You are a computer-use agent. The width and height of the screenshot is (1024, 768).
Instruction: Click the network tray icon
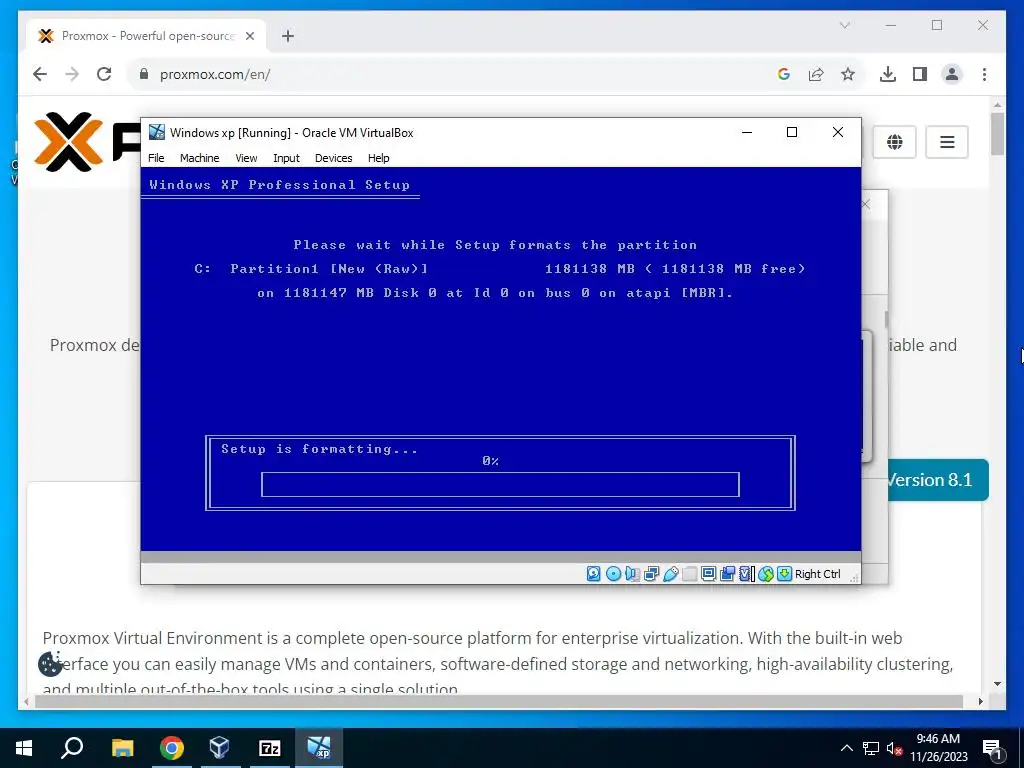[871, 748]
